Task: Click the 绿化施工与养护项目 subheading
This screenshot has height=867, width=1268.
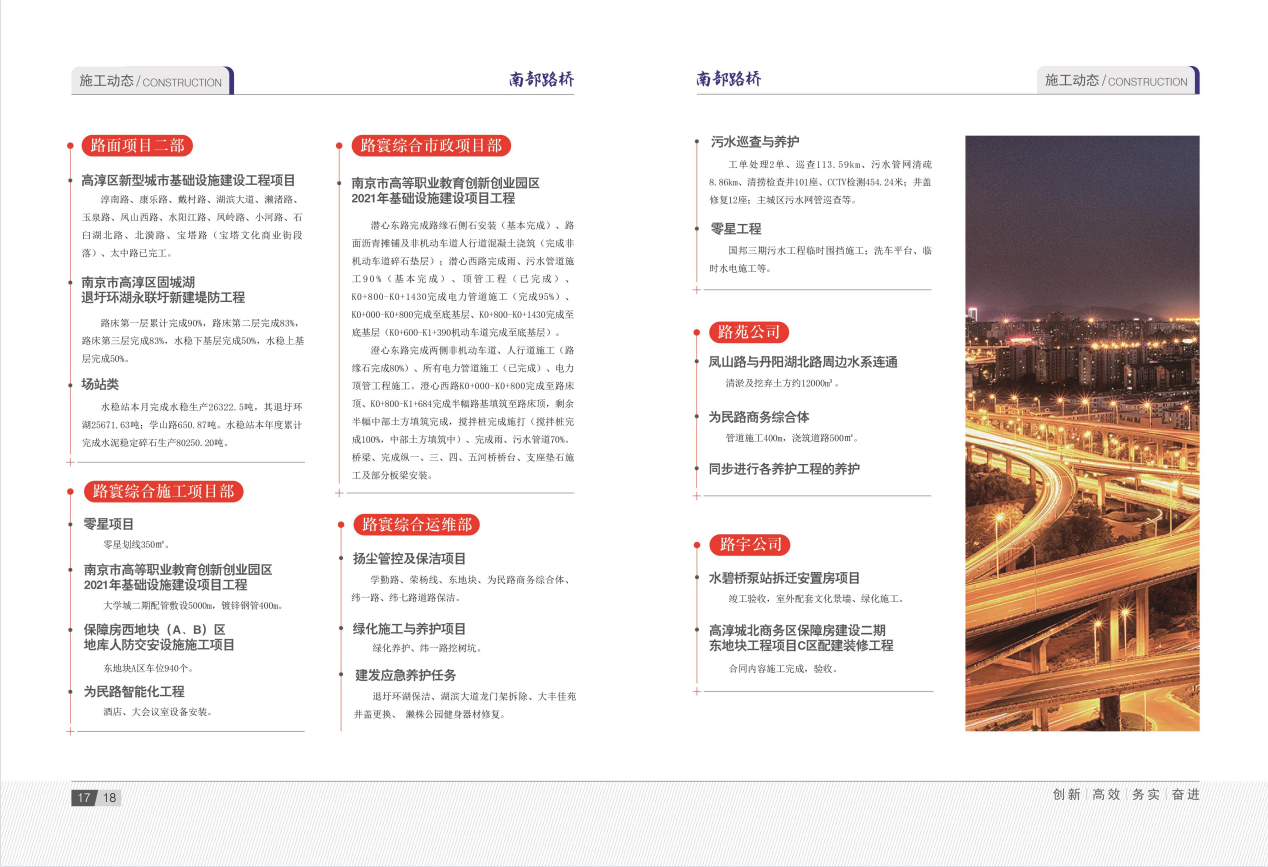Action: [409, 629]
